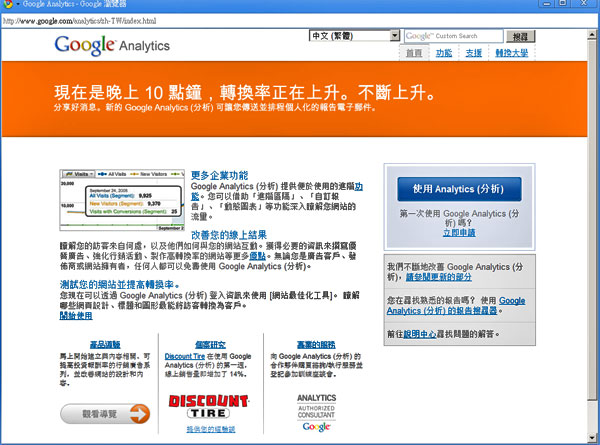Click the scrollbar up arrow
600x445 pixels.
(x=592, y=35)
